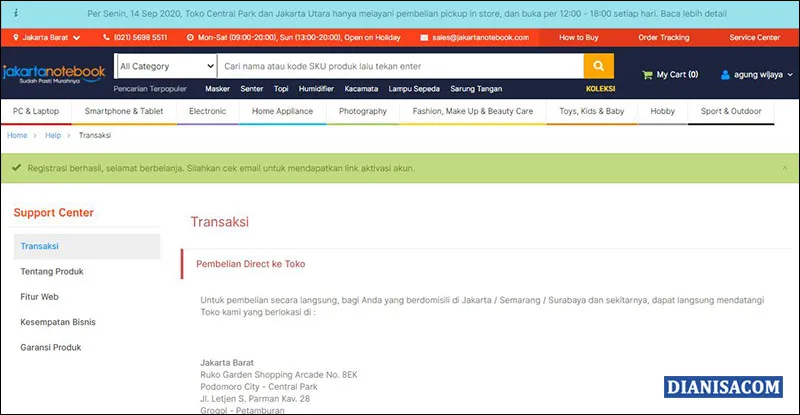
Task: Click the How to Buy link
Action: point(579,37)
